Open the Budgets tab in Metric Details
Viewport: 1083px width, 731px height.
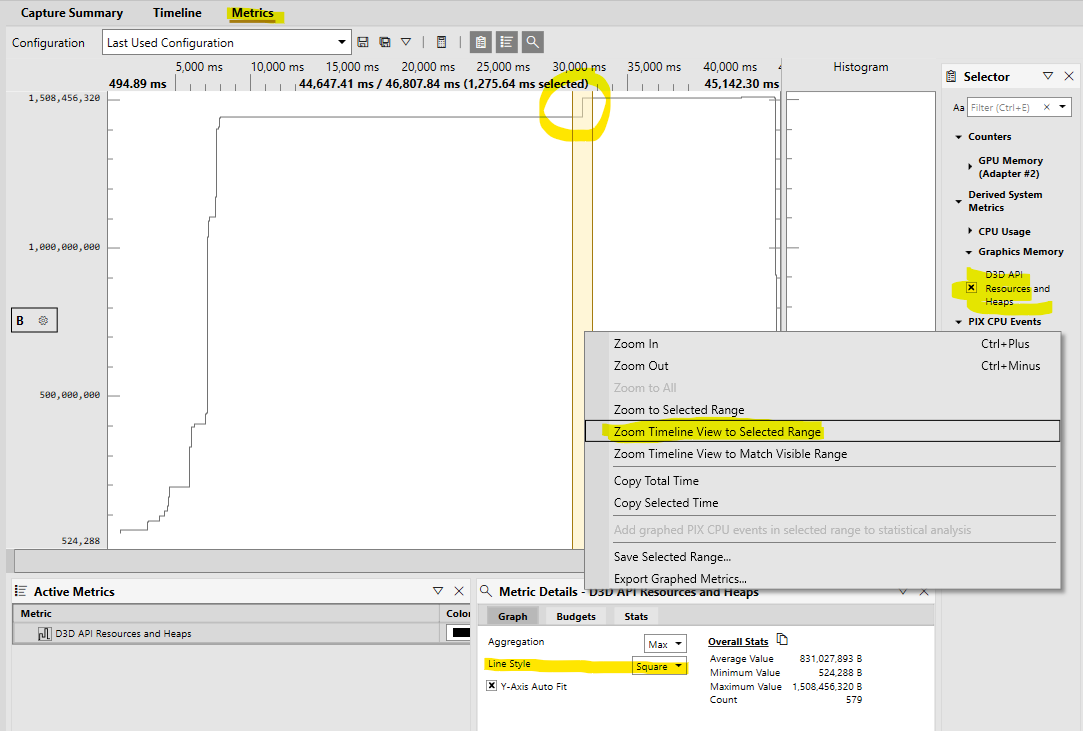(x=576, y=616)
